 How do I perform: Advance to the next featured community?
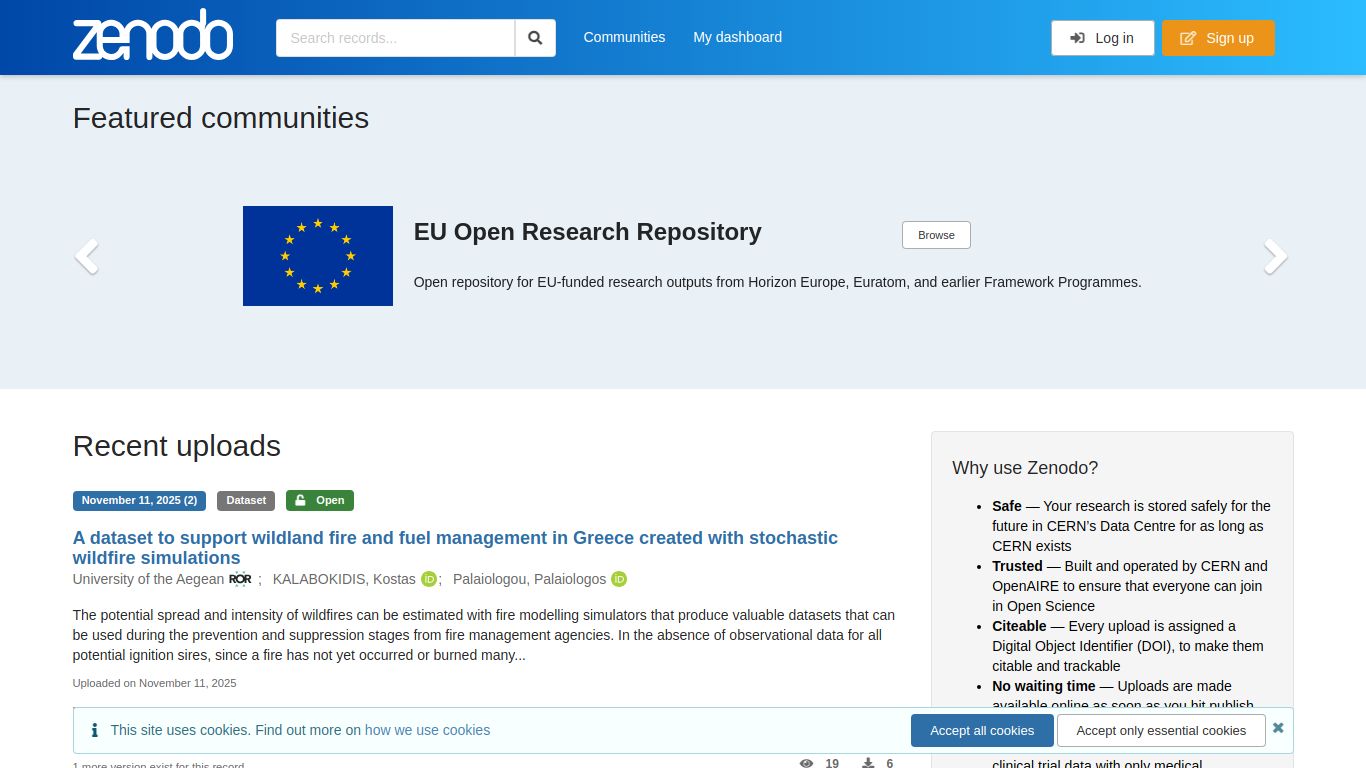point(1275,257)
